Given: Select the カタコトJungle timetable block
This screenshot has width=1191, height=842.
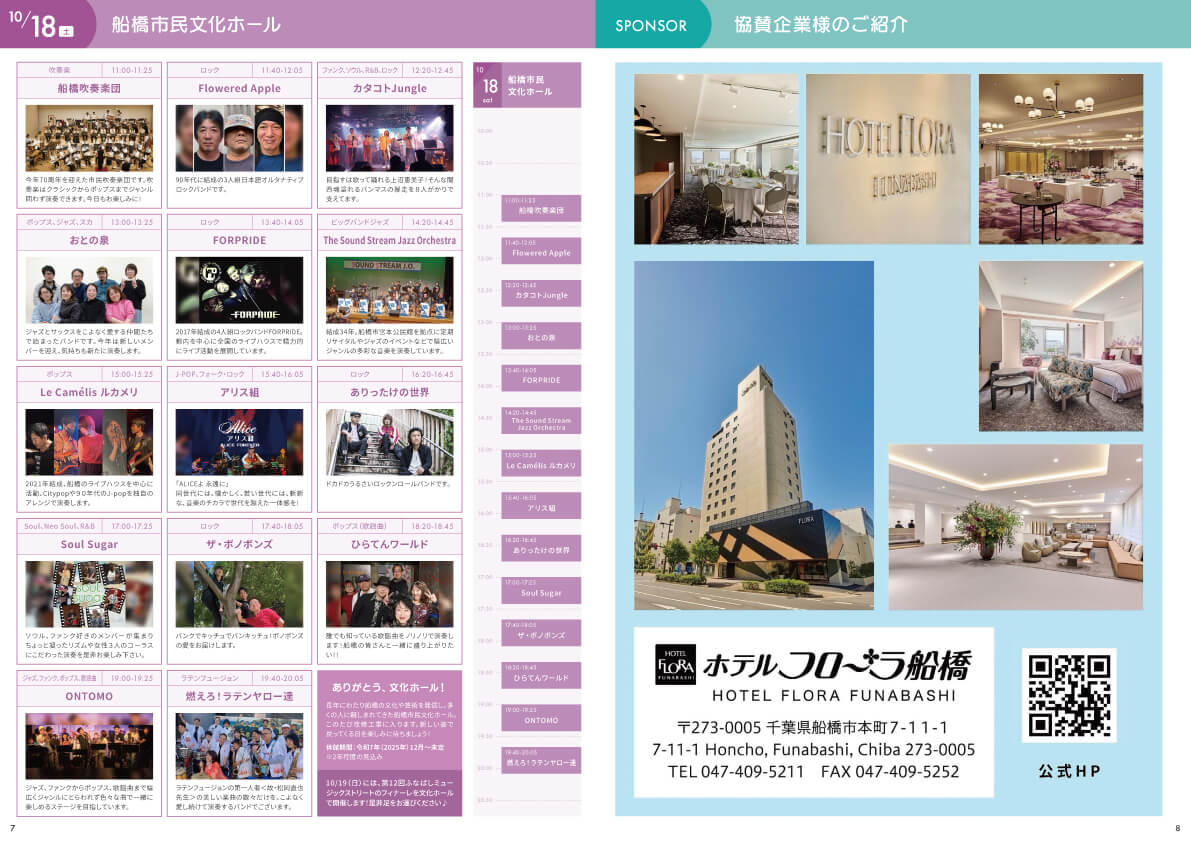Looking at the screenshot, I should pos(541,292).
